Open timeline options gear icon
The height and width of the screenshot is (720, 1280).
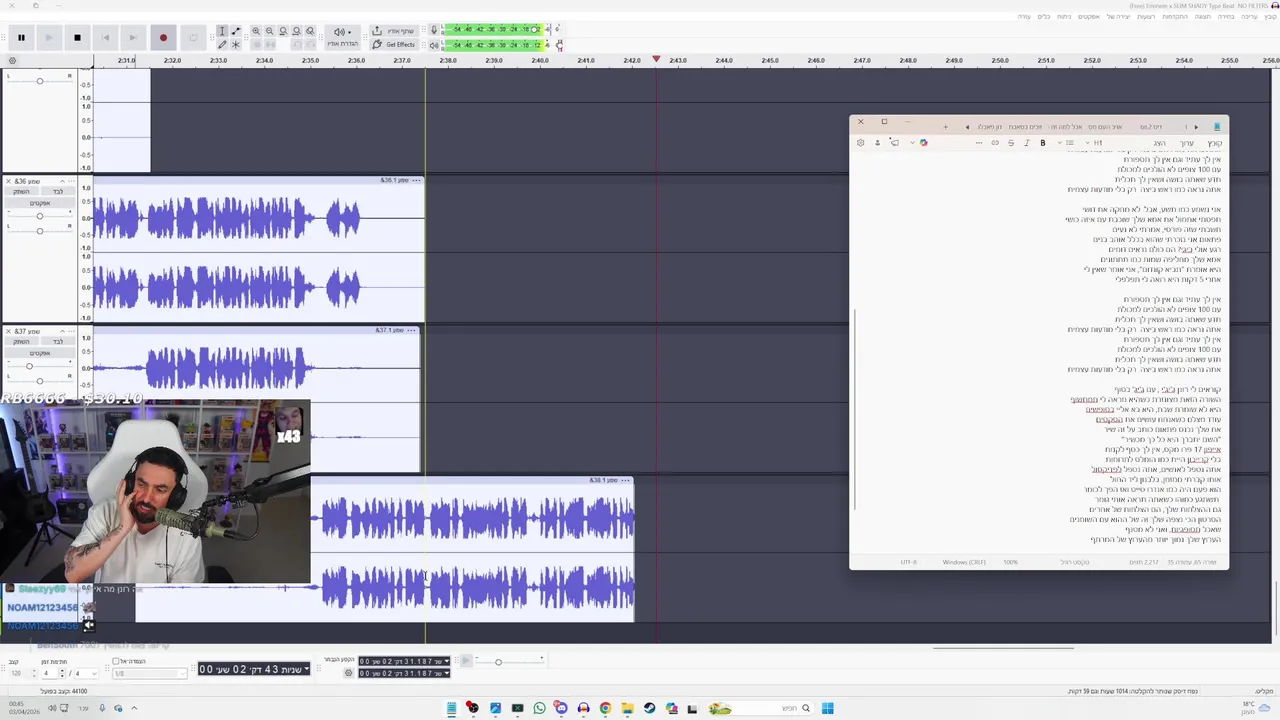[x=12, y=61]
